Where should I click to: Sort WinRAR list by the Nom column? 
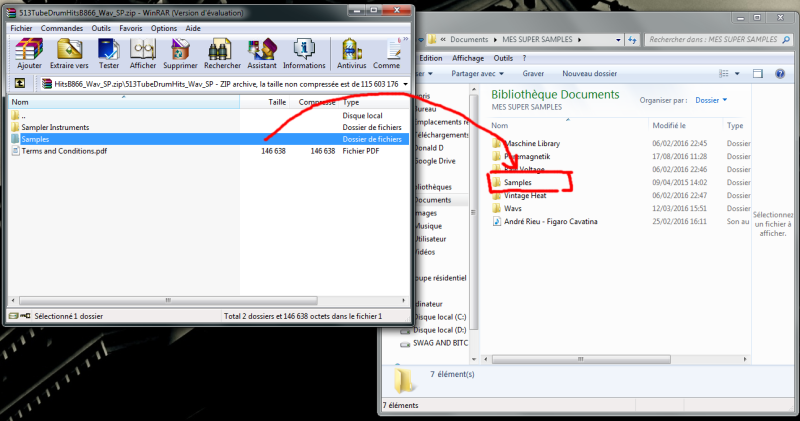[x=124, y=102]
